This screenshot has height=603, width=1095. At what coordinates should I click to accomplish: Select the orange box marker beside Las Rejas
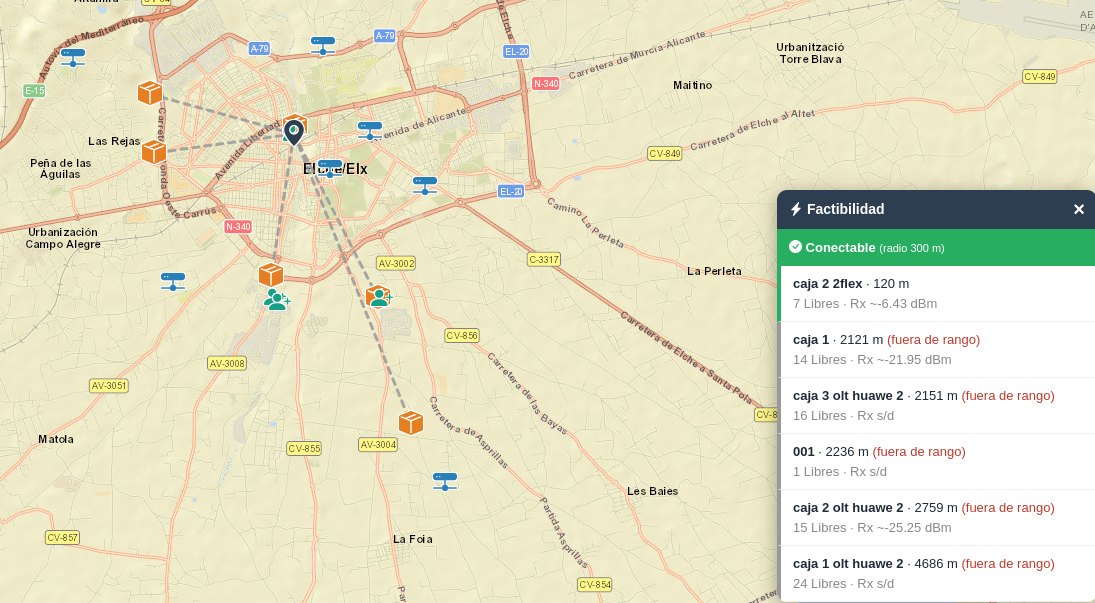pyautogui.click(x=154, y=152)
